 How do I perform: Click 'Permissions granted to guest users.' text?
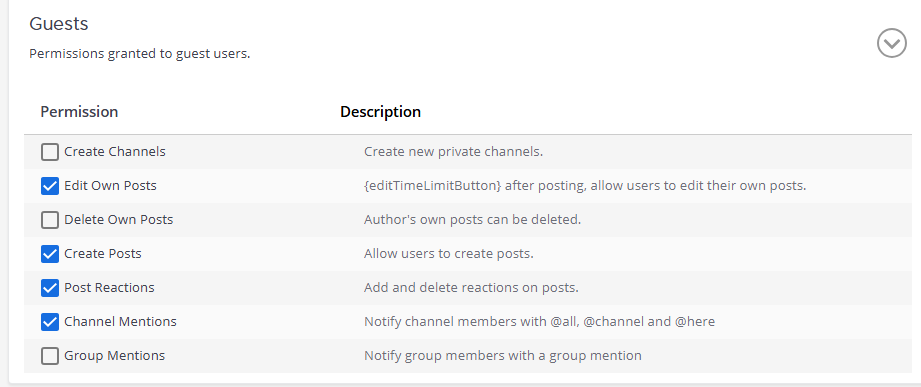pos(140,54)
